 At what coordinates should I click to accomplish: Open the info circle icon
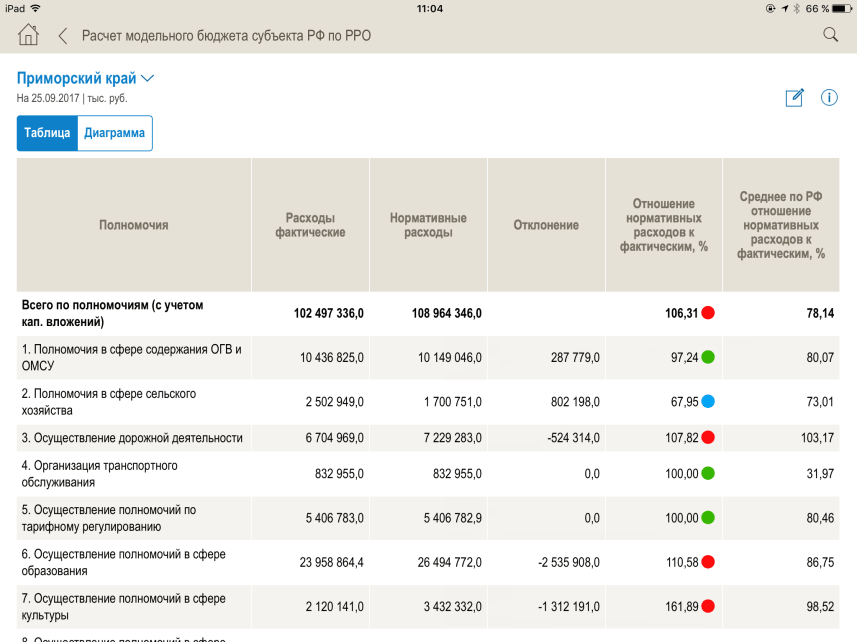(x=829, y=97)
